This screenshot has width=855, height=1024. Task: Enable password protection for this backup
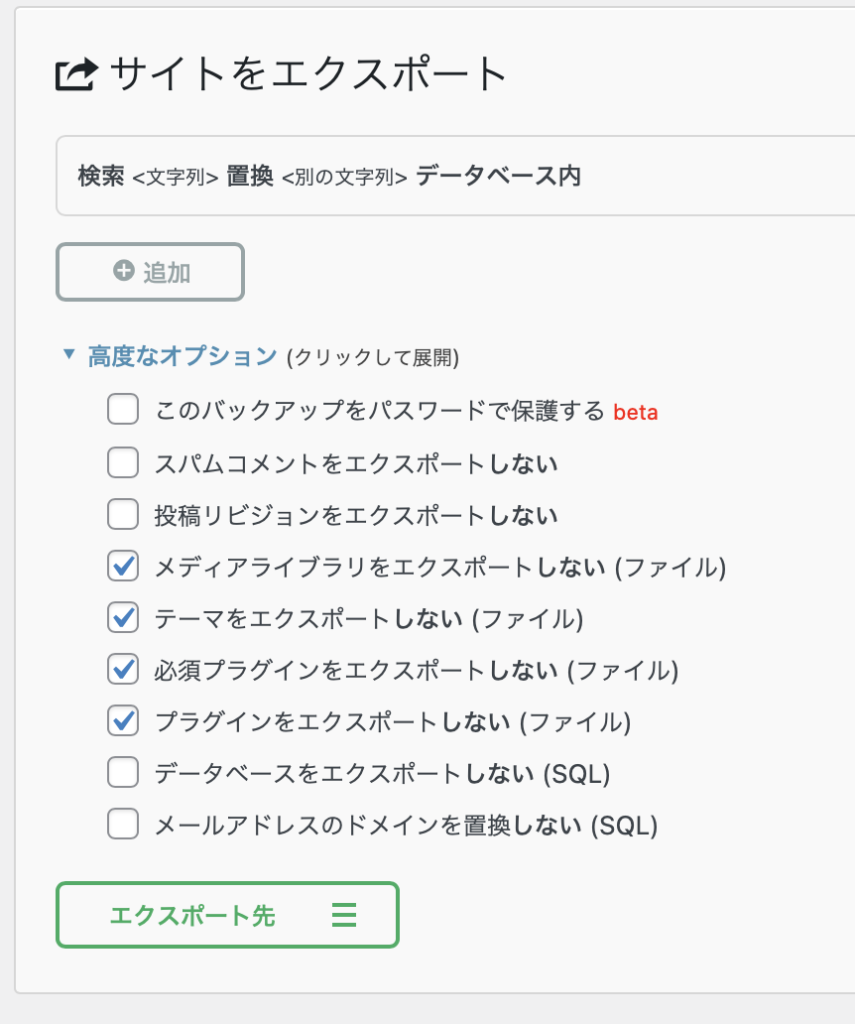[123, 410]
